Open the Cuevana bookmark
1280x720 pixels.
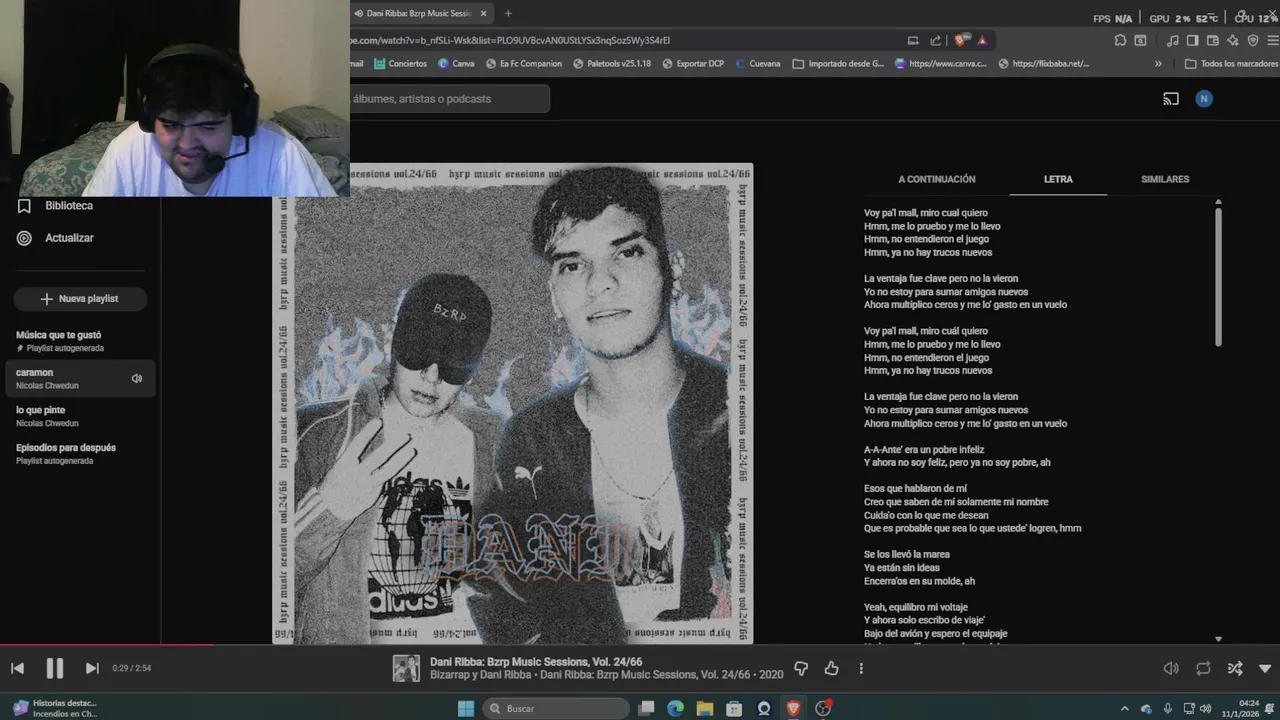[x=757, y=64]
